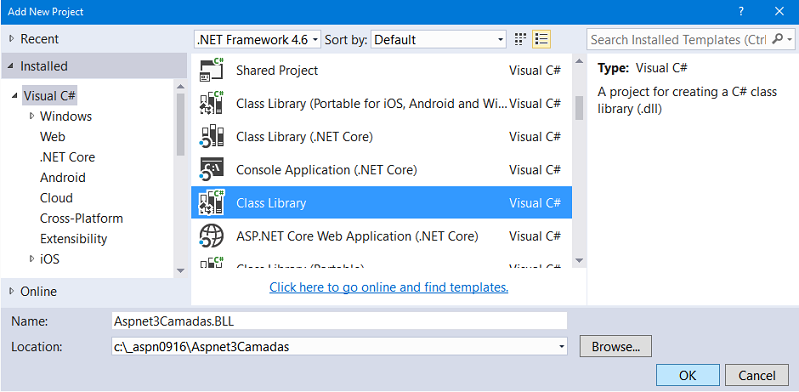This screenshot has width=799, height=392.
Task: Click the template list scrollbar thumb
Action: pos(579,108)
